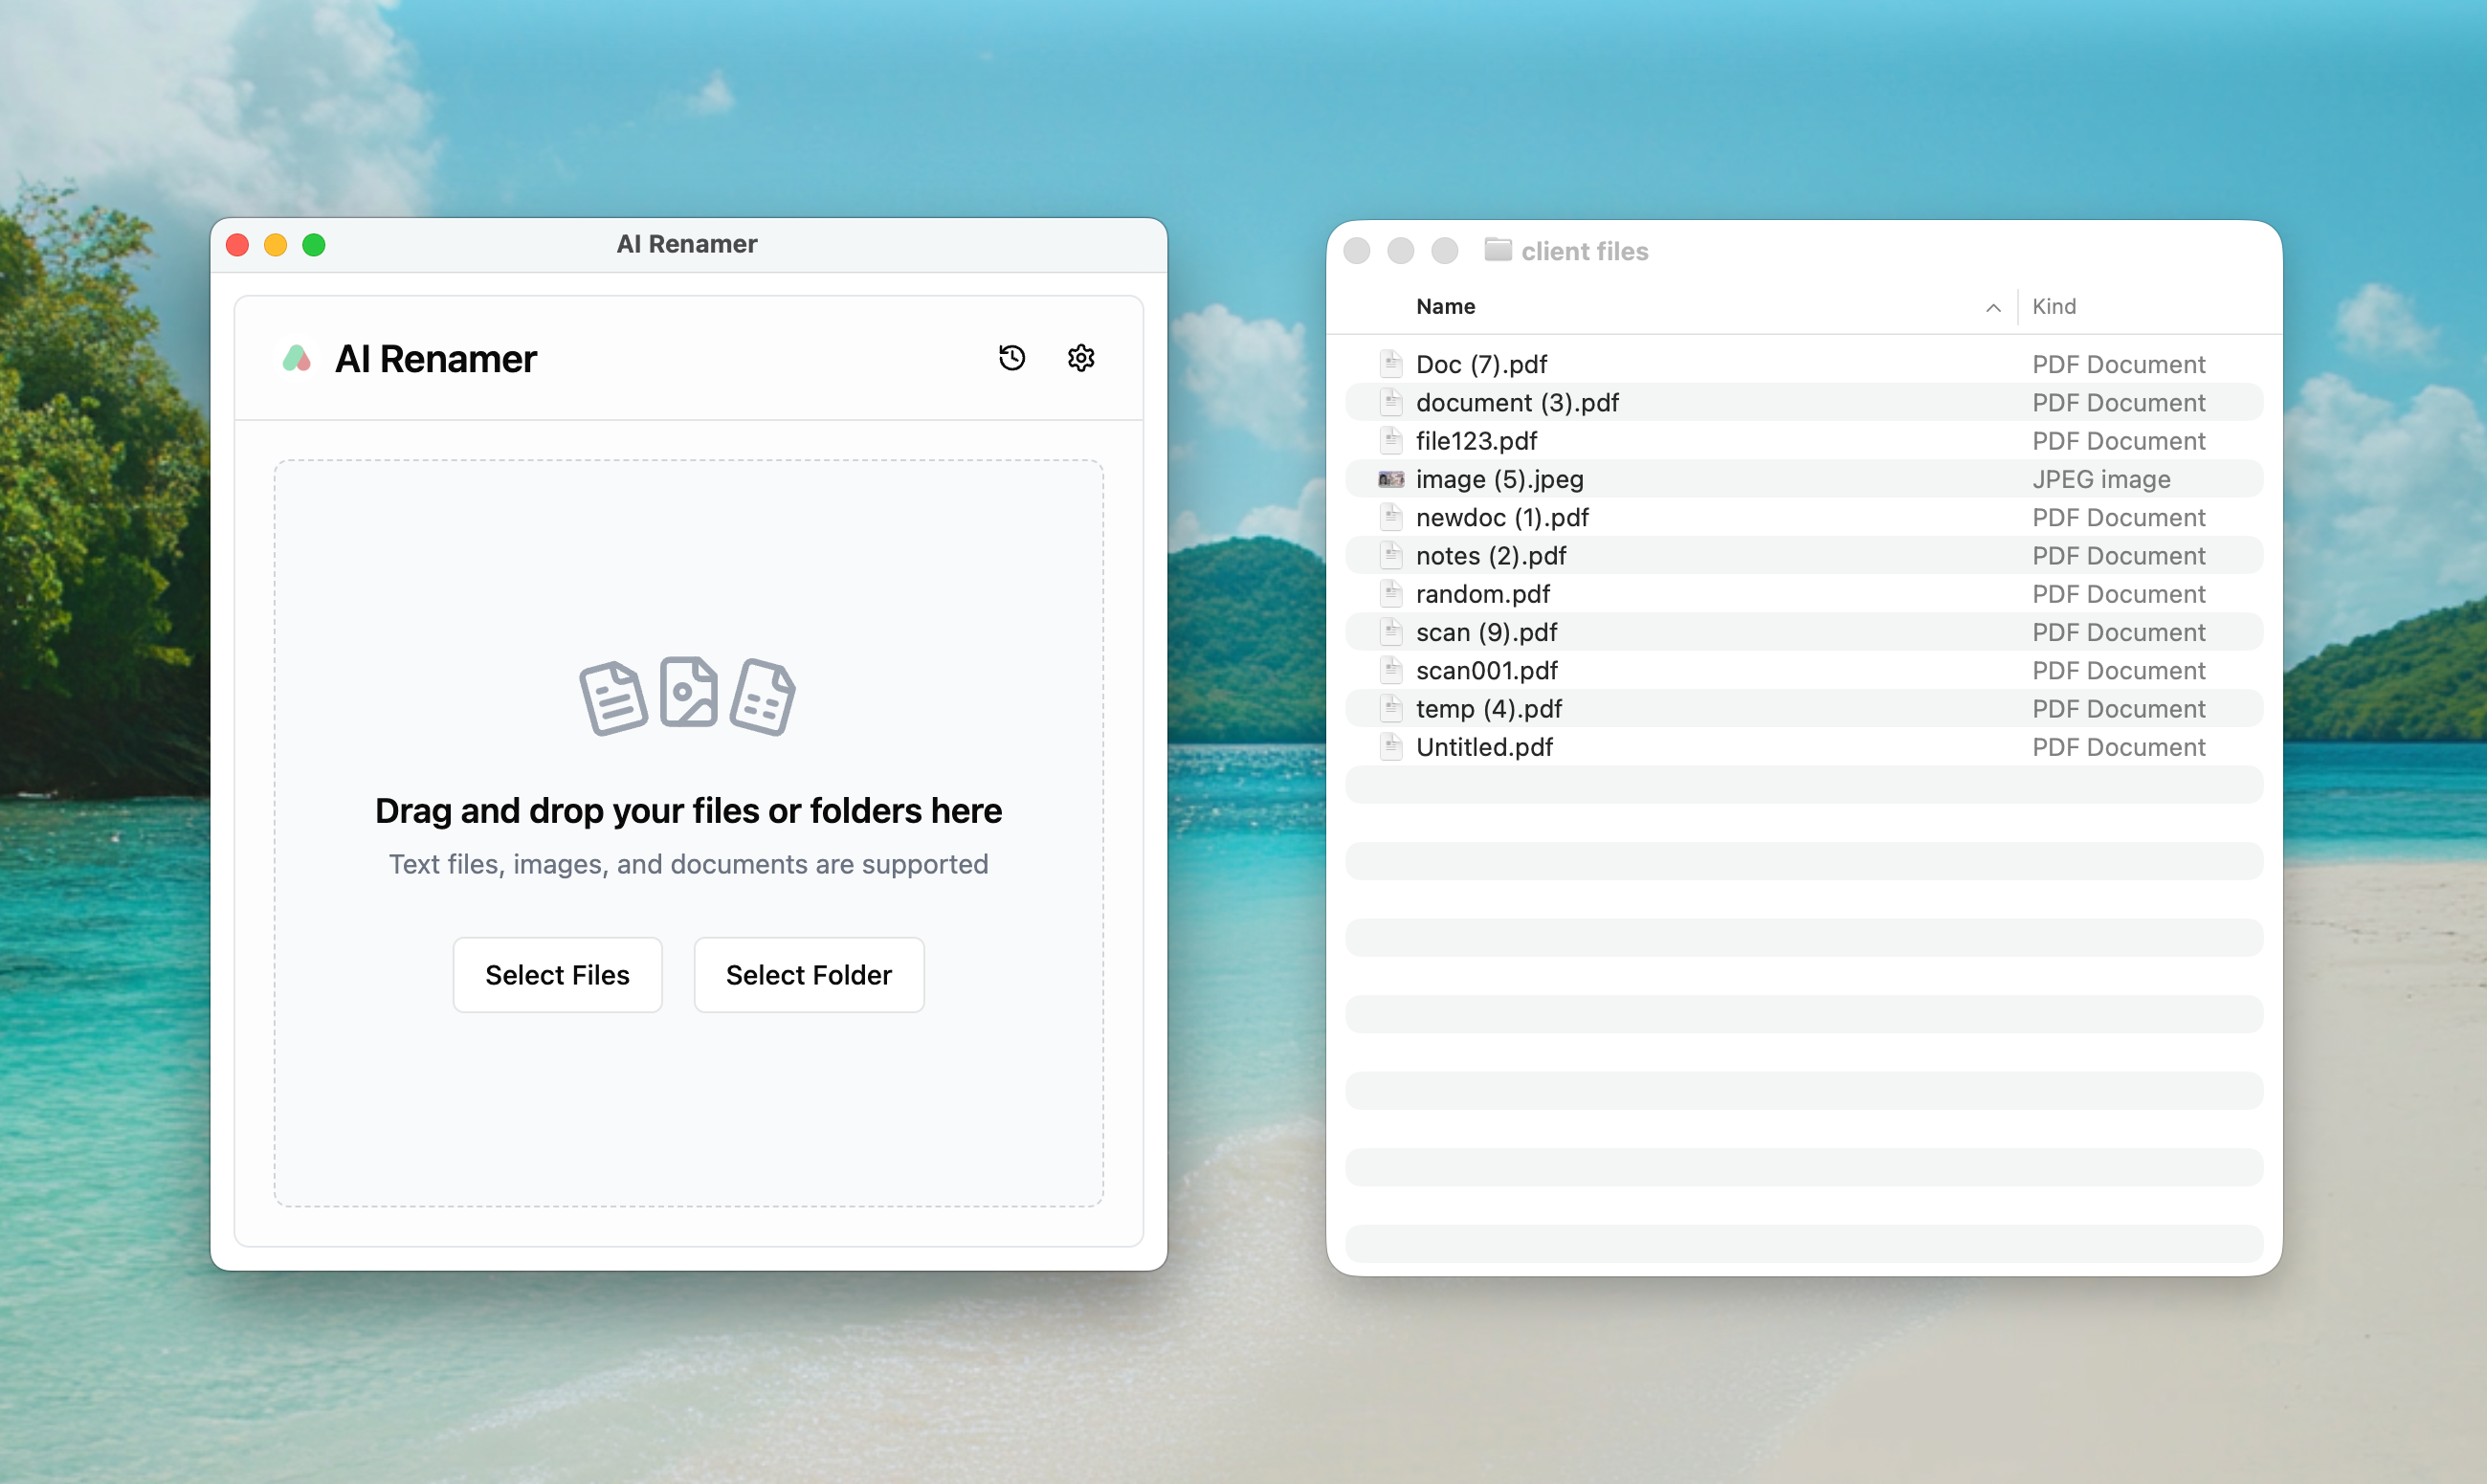Select the temp (4).pdf row

(1488, 709)
